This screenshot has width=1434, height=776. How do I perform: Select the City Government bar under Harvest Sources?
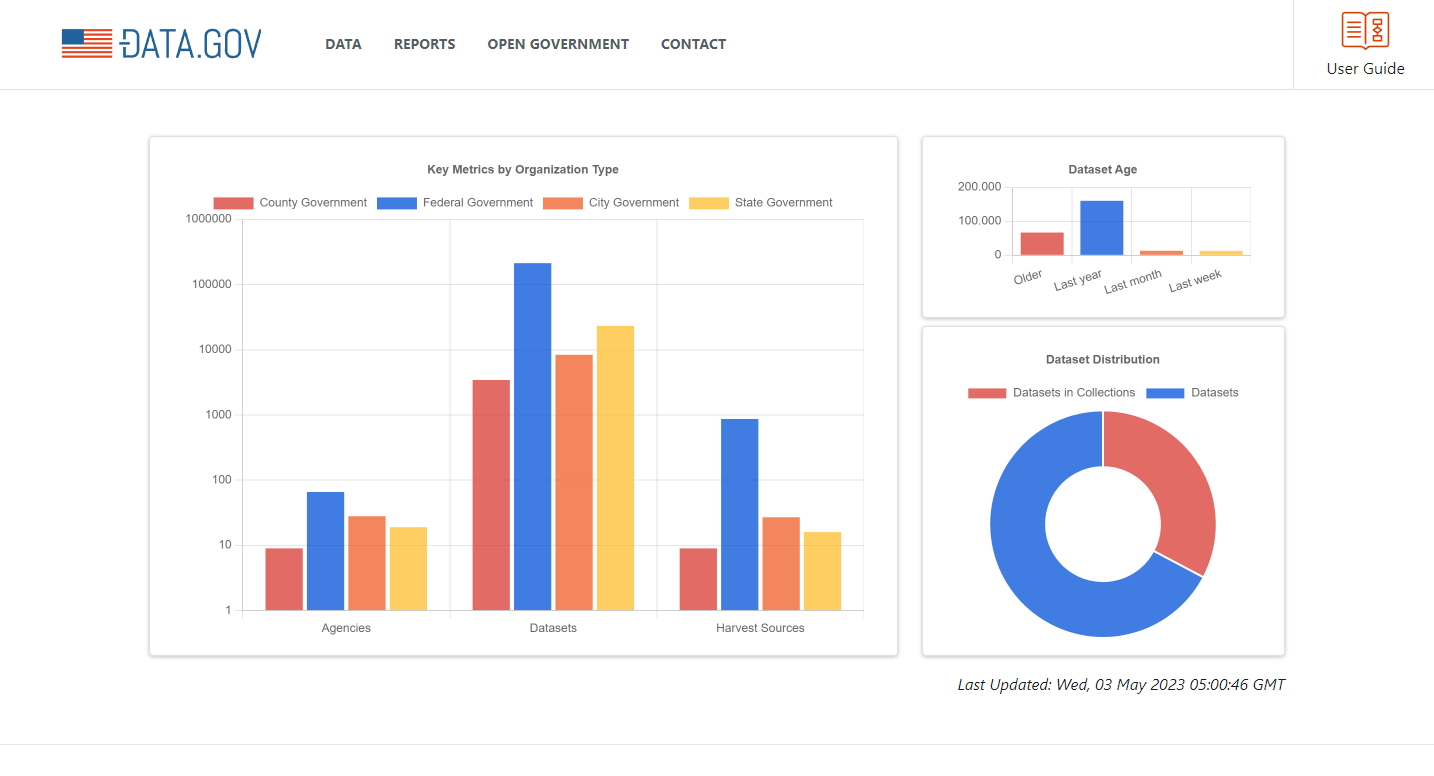tap(781, 563)
